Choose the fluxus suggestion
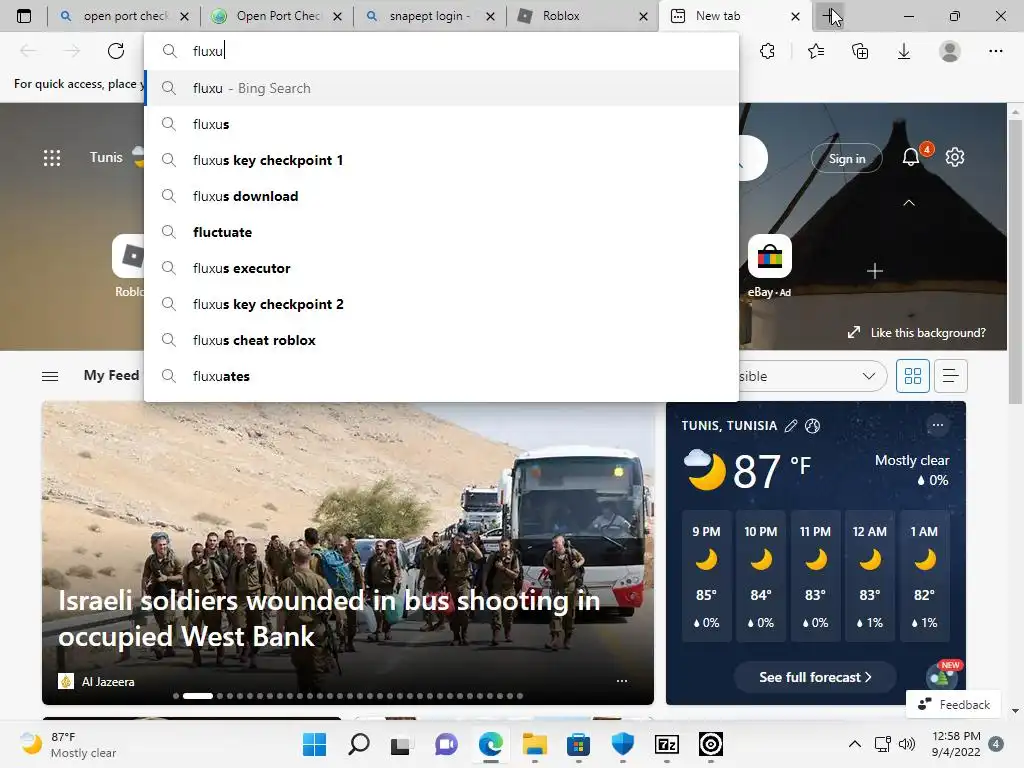1024x768 pixels. (x=441, y=124)
